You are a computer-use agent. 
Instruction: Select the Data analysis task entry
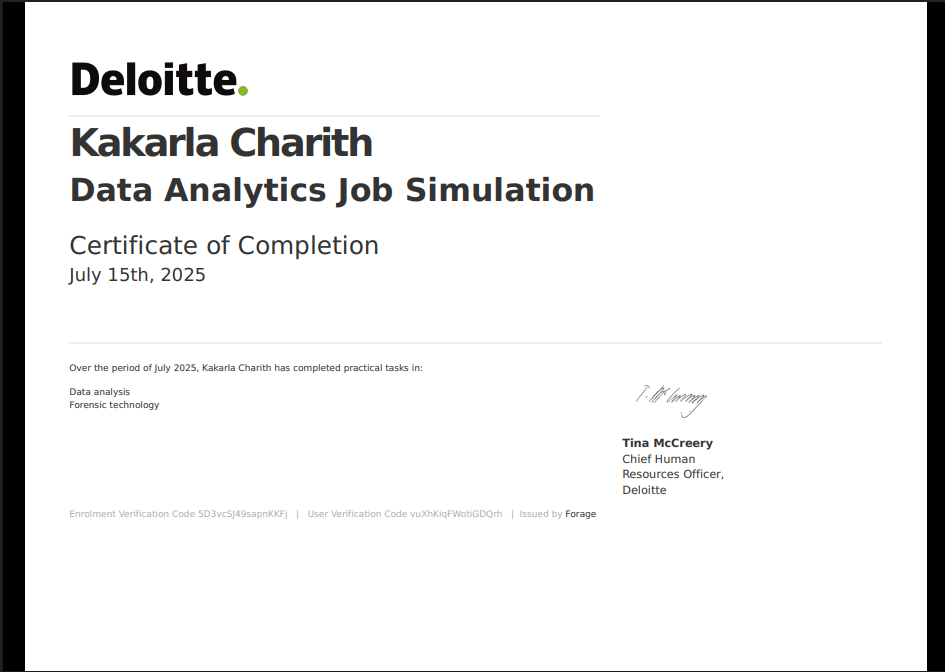[x=99, y=391]
